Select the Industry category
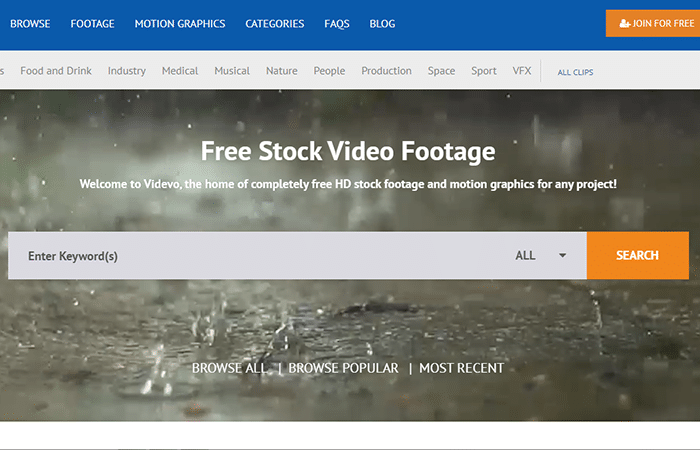700x450 pixels. click(x=127, y=71)
